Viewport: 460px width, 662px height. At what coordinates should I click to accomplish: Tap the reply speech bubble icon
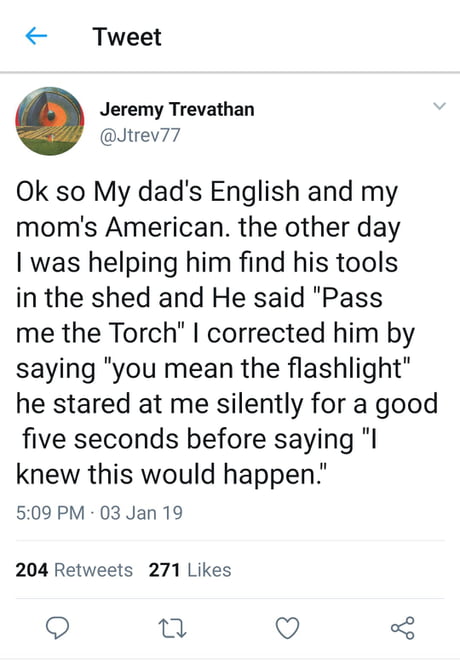(57, 628)
